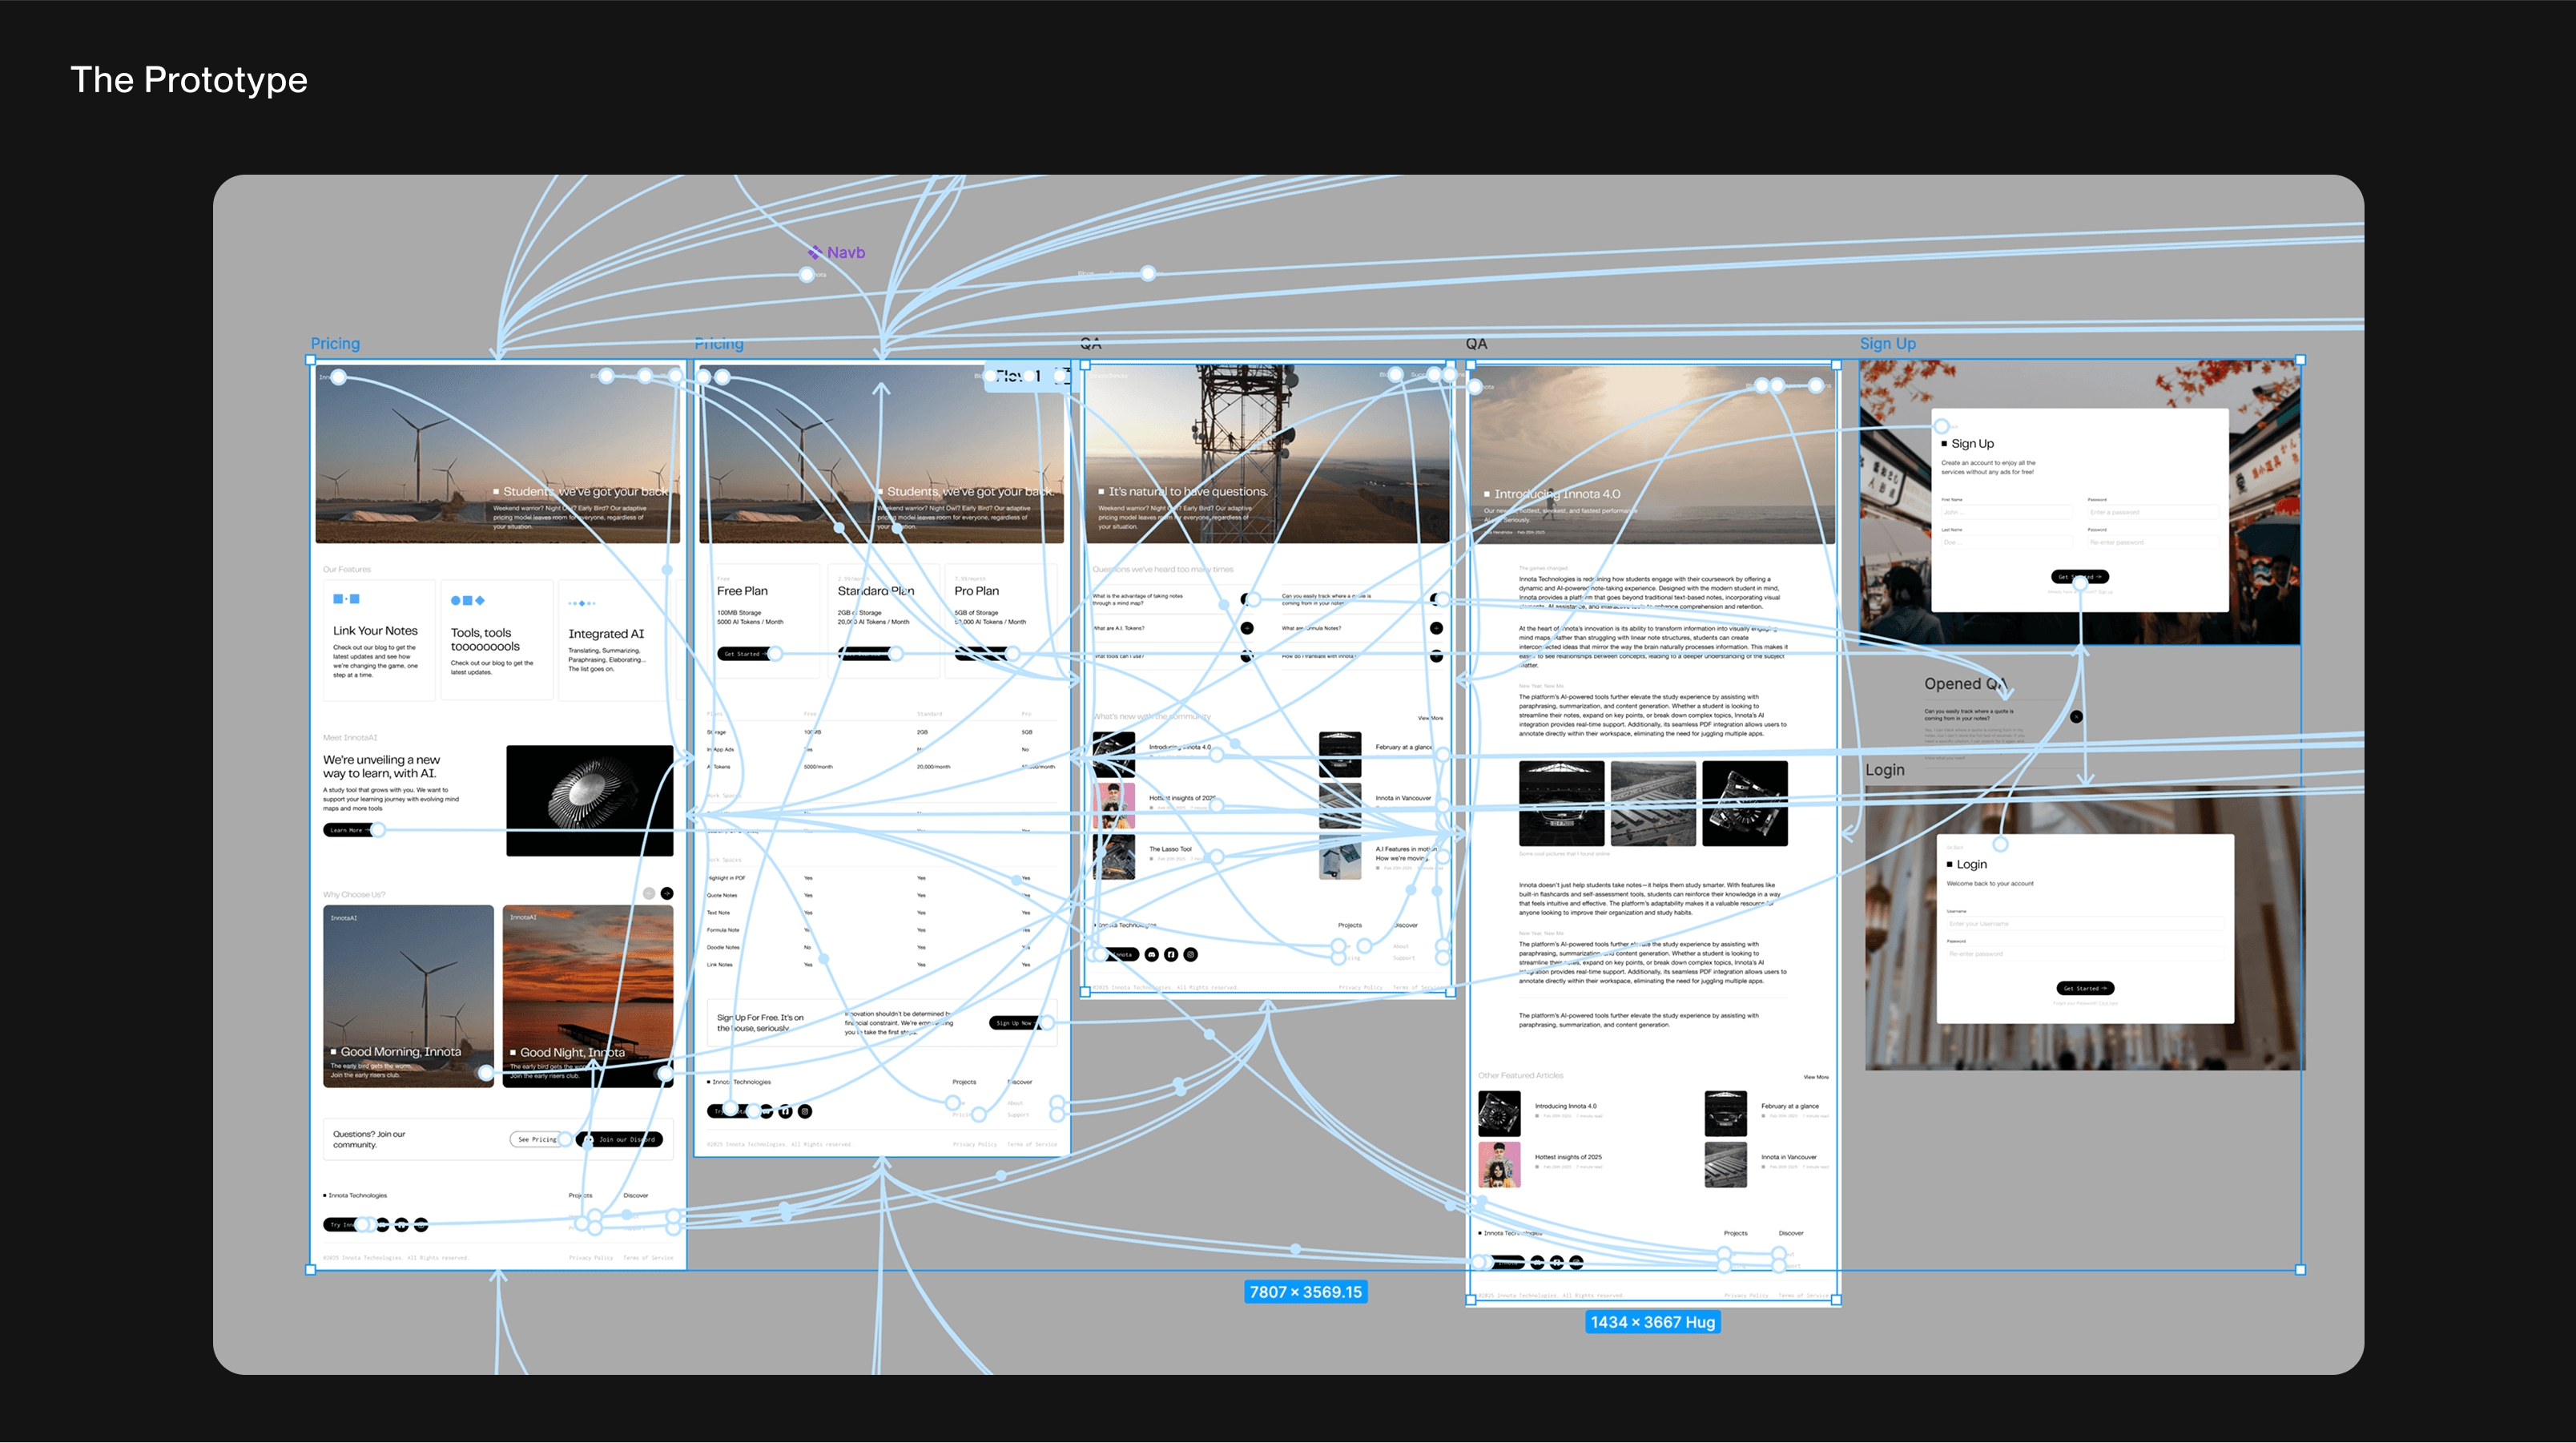Click the grey previous-arrow in Why Choose Us
Image resolution: width=2576 pixels, height=1443 pixels.
click(x=649, y=893)
